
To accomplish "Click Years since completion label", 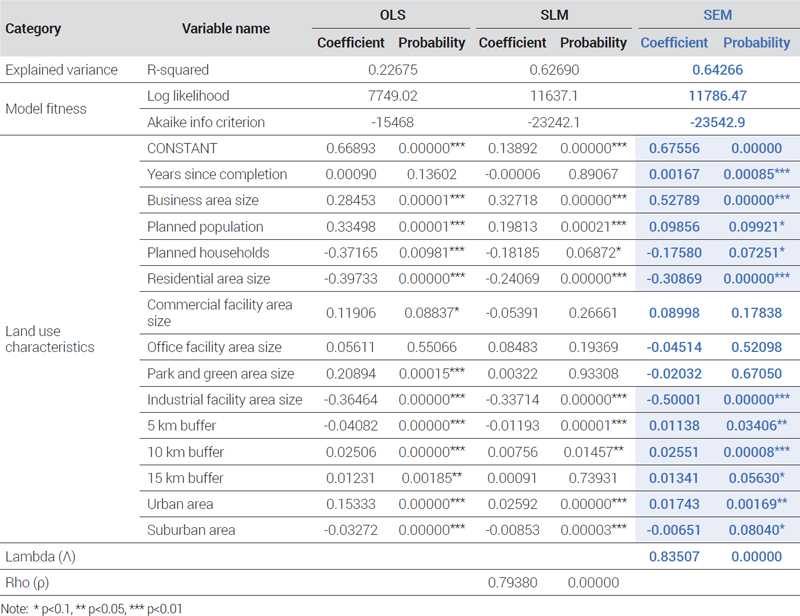I will (x=217, y=175).
